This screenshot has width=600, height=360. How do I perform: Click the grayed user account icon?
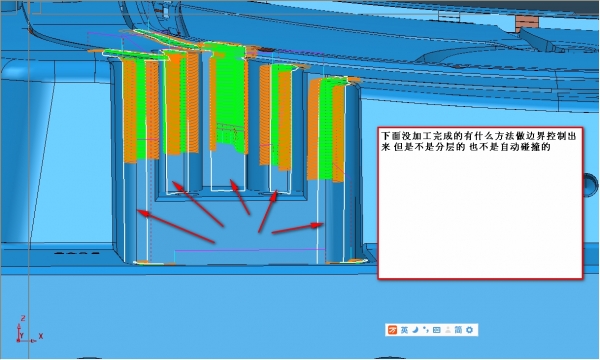[x=448, y=330]
